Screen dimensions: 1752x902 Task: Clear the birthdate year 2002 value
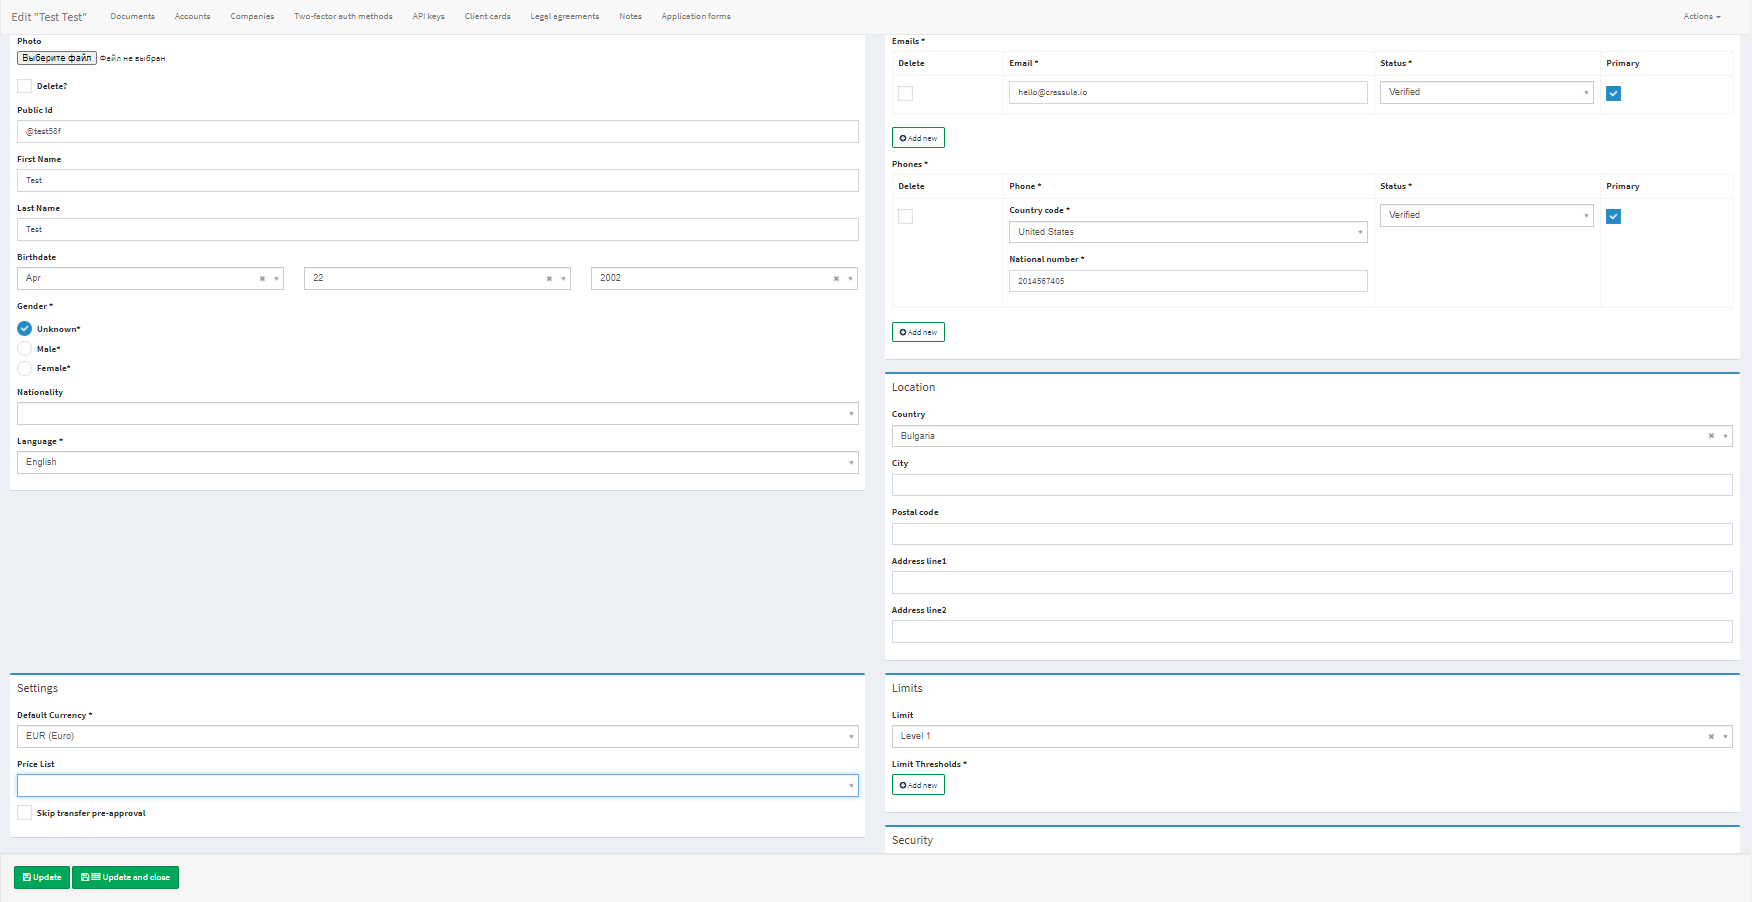point(836,279)
